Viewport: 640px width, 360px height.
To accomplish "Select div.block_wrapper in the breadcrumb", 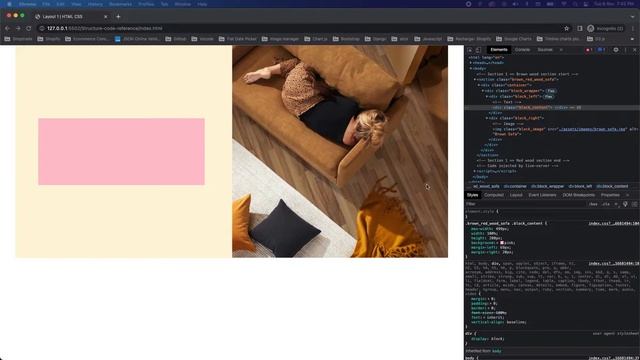I will (x=547, y=186).
